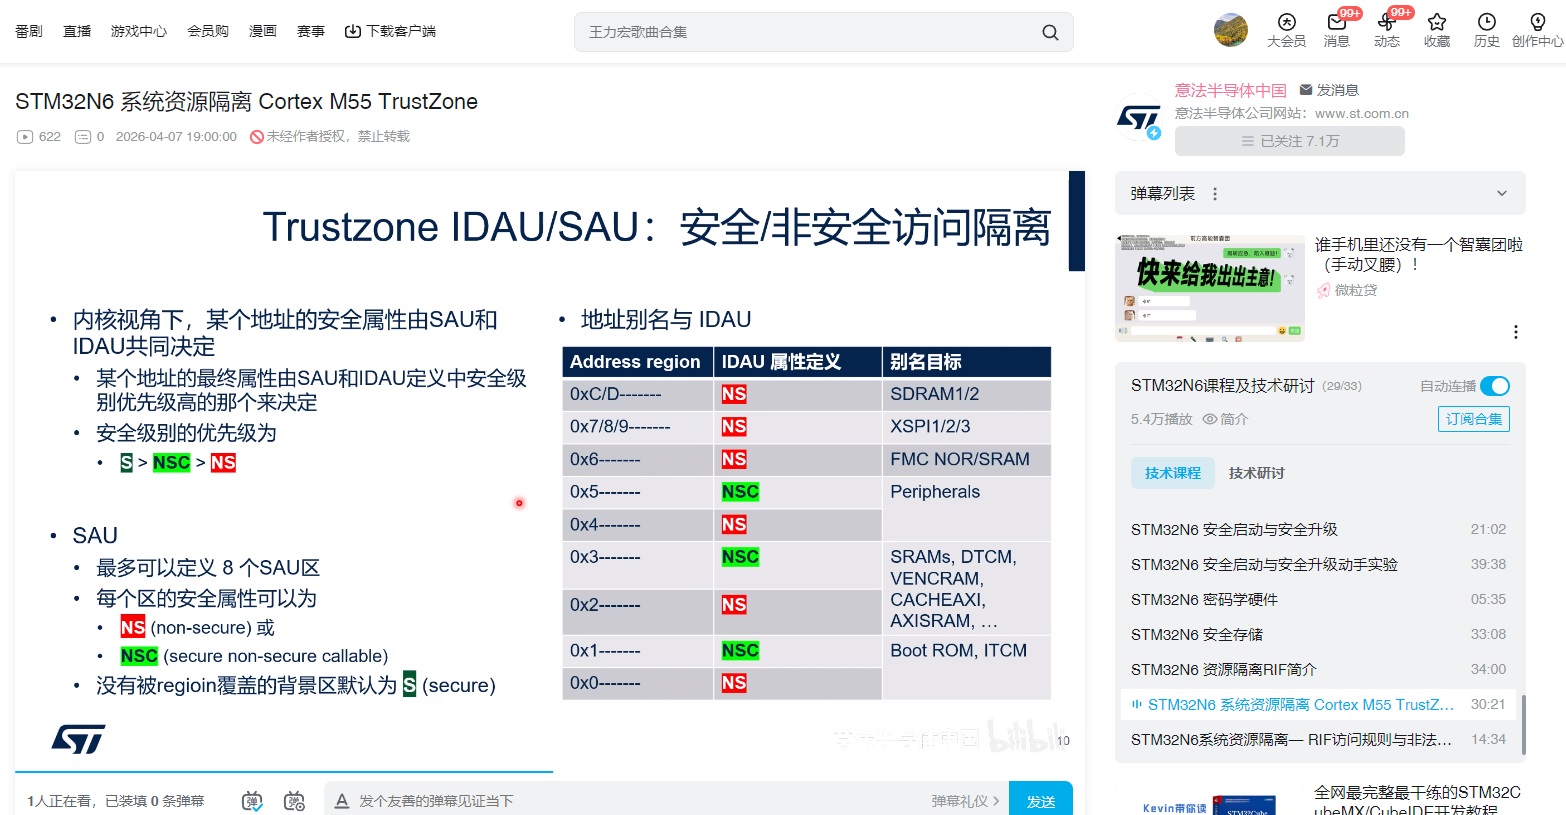Click the search magnifier icon
This screenshot has width=1566, height=815.
[1050, 32]
